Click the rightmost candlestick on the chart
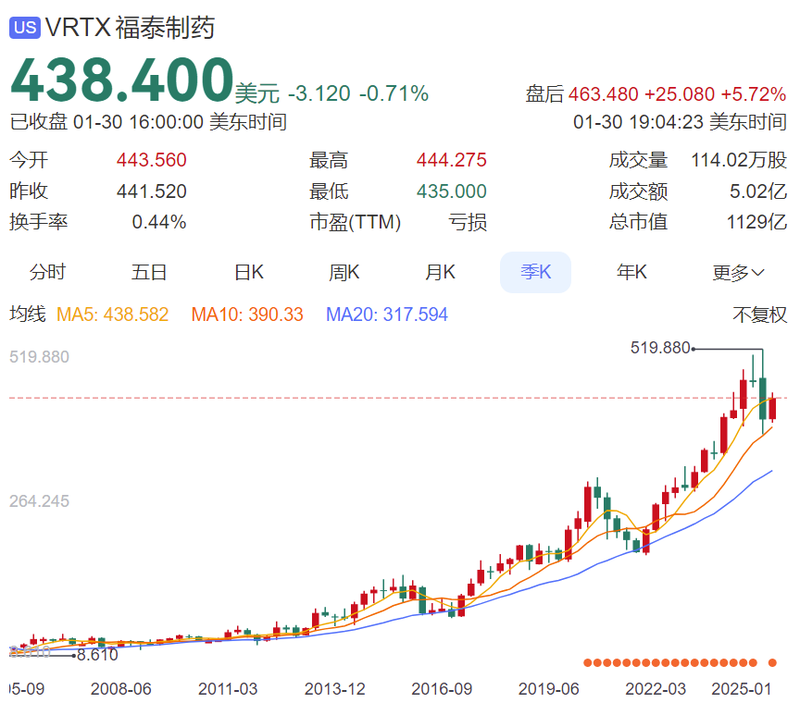This screenshot has height=703, width=800. [x=772, y=407]
